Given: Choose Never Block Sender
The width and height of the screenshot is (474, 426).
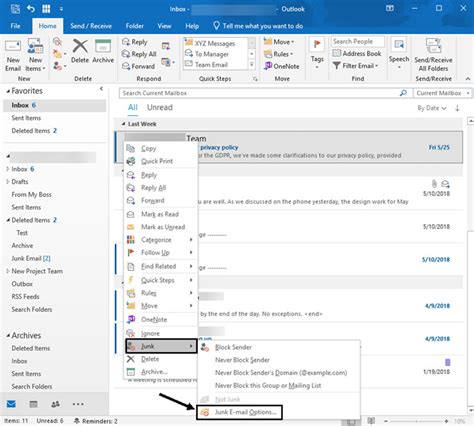Looking at the screenshot, I should pos(242,360).
